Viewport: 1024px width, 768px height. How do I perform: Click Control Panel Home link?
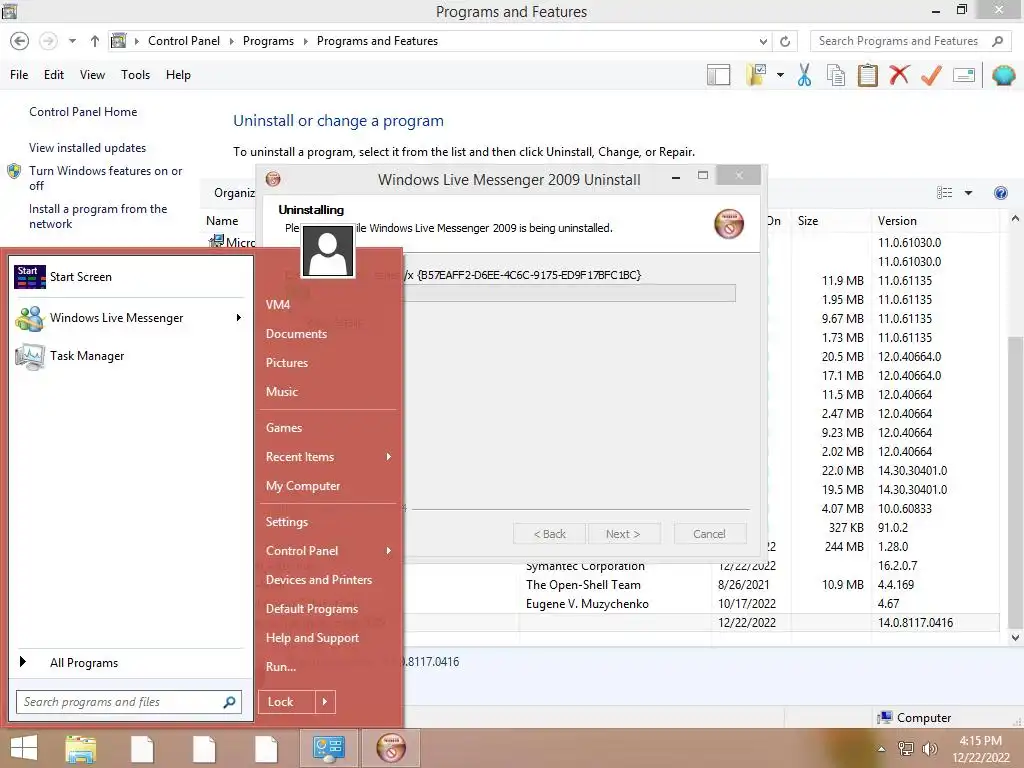83,112
